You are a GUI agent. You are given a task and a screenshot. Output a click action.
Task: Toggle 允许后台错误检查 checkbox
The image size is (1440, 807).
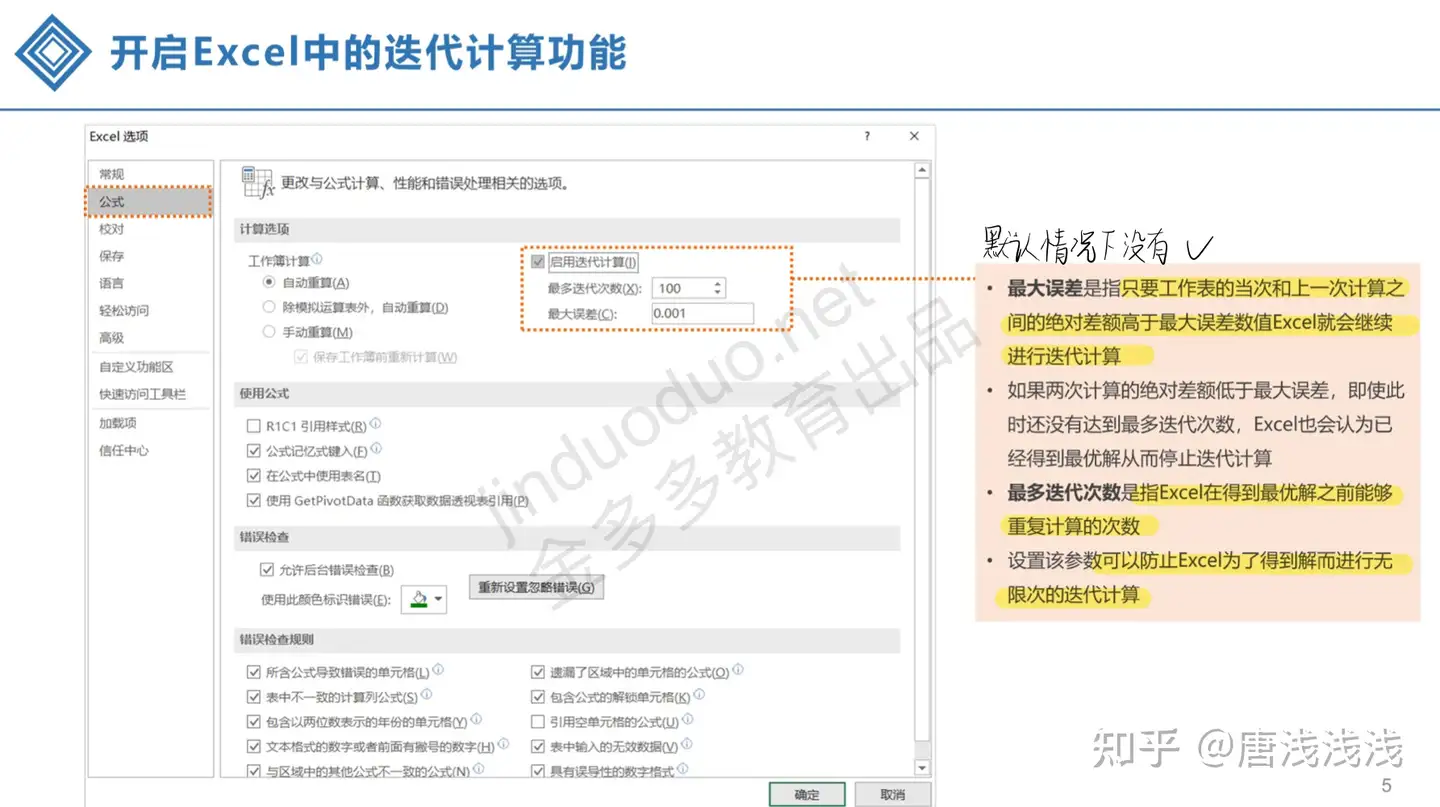pos(266,569)
